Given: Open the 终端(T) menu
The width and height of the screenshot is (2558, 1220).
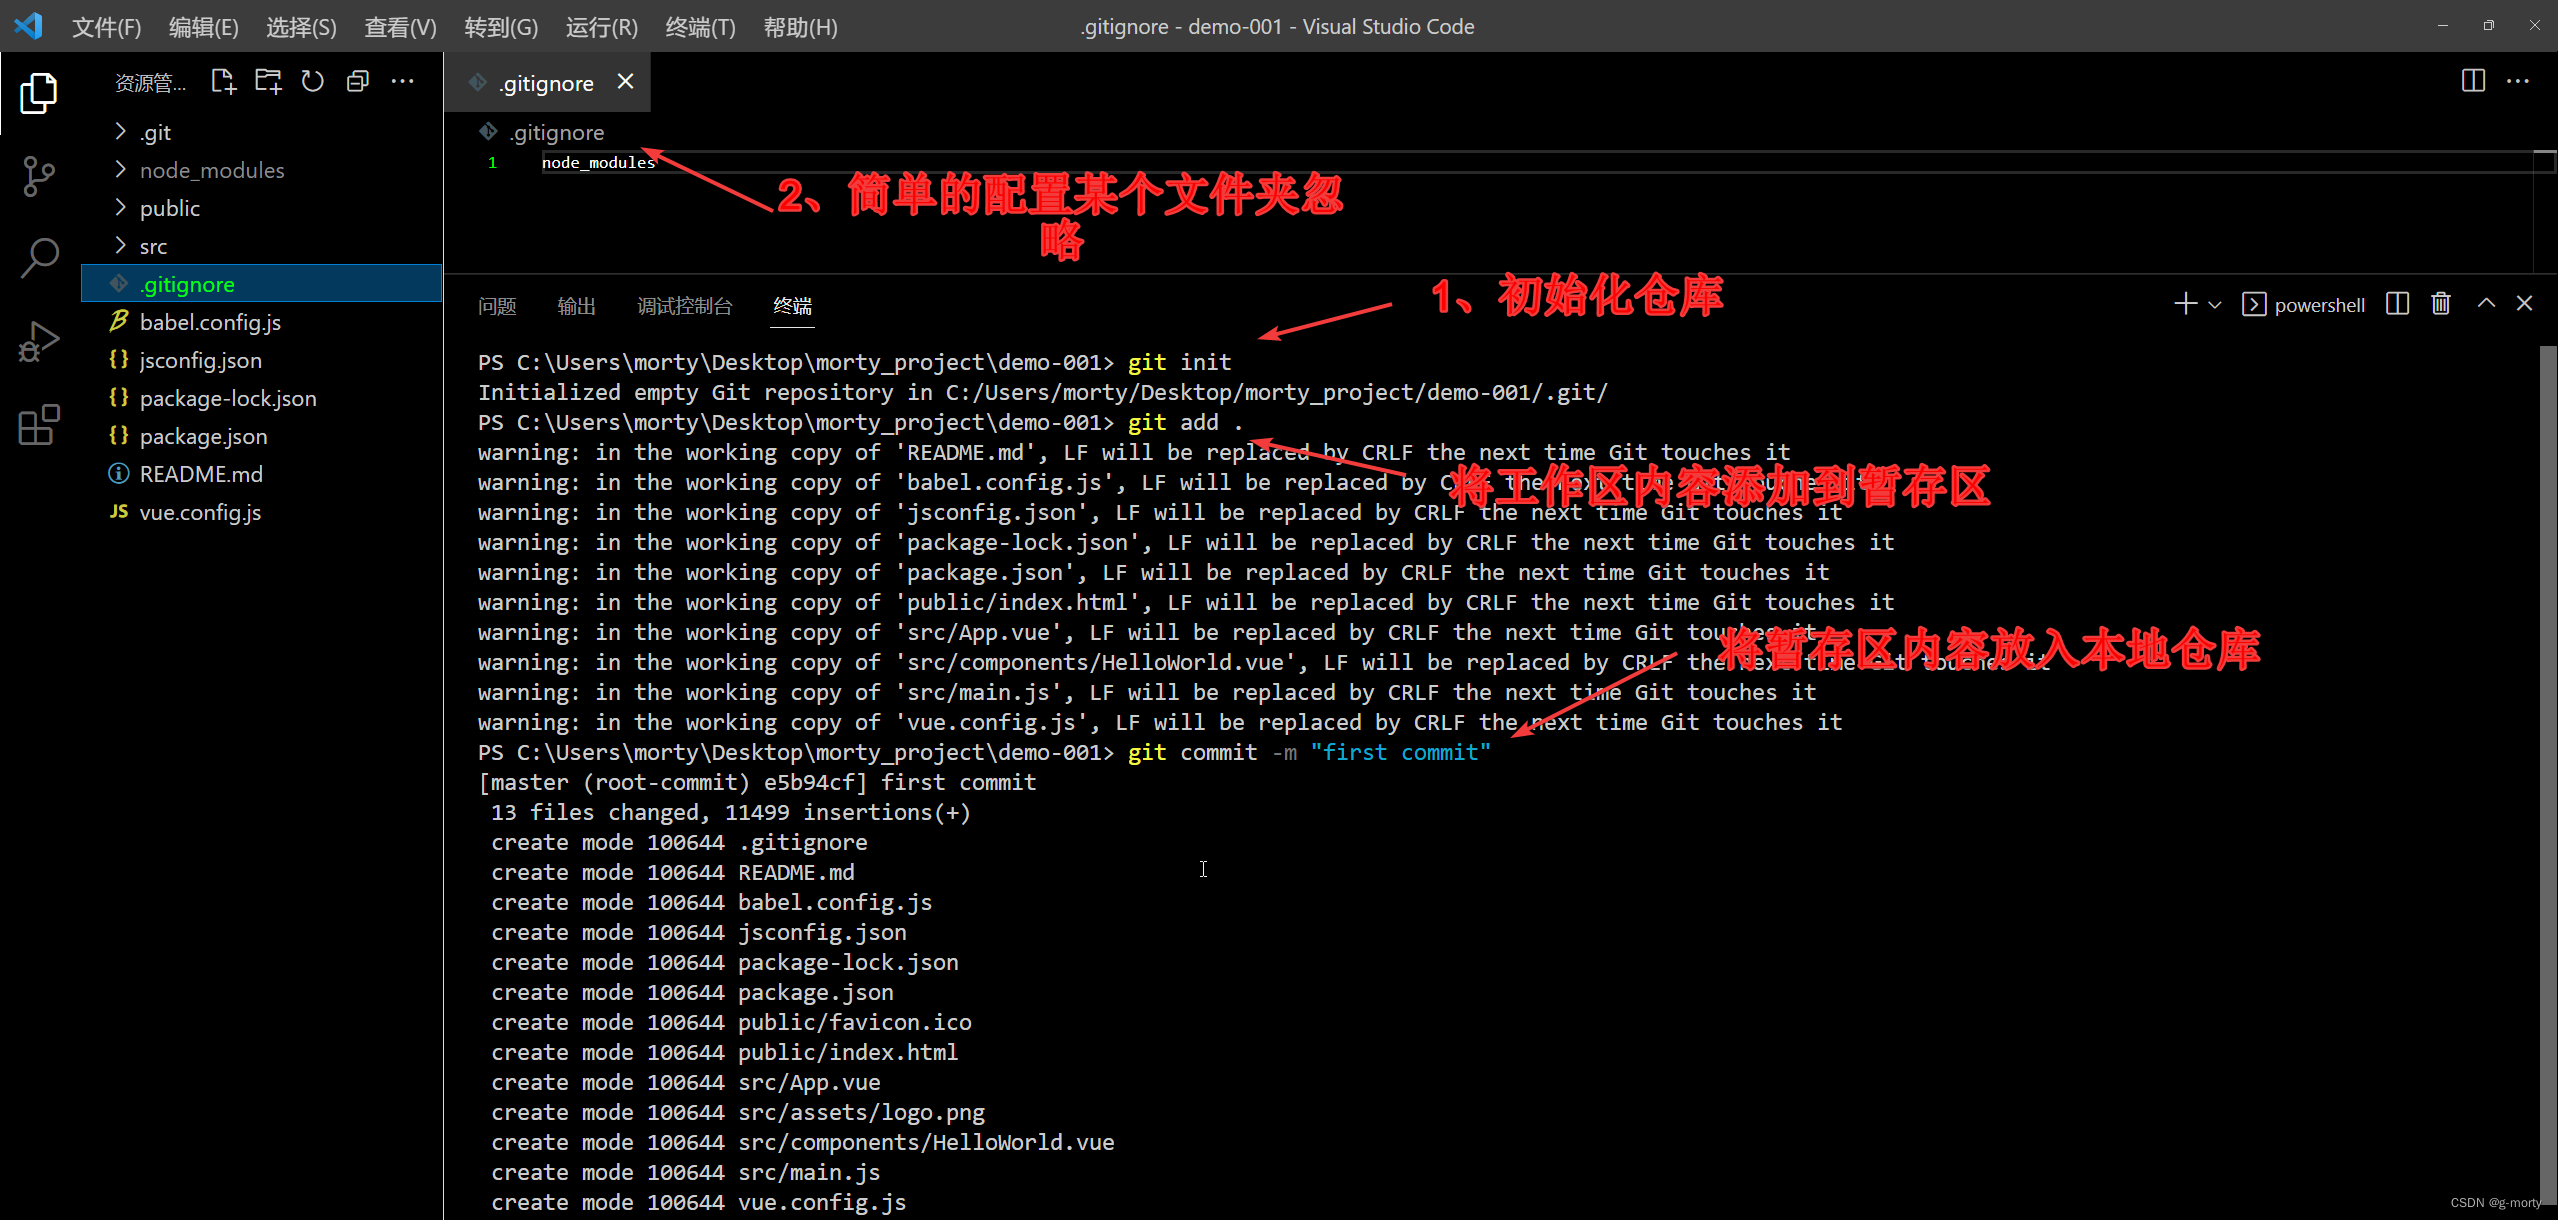Looking at the screenshot, I should [701, 27].
